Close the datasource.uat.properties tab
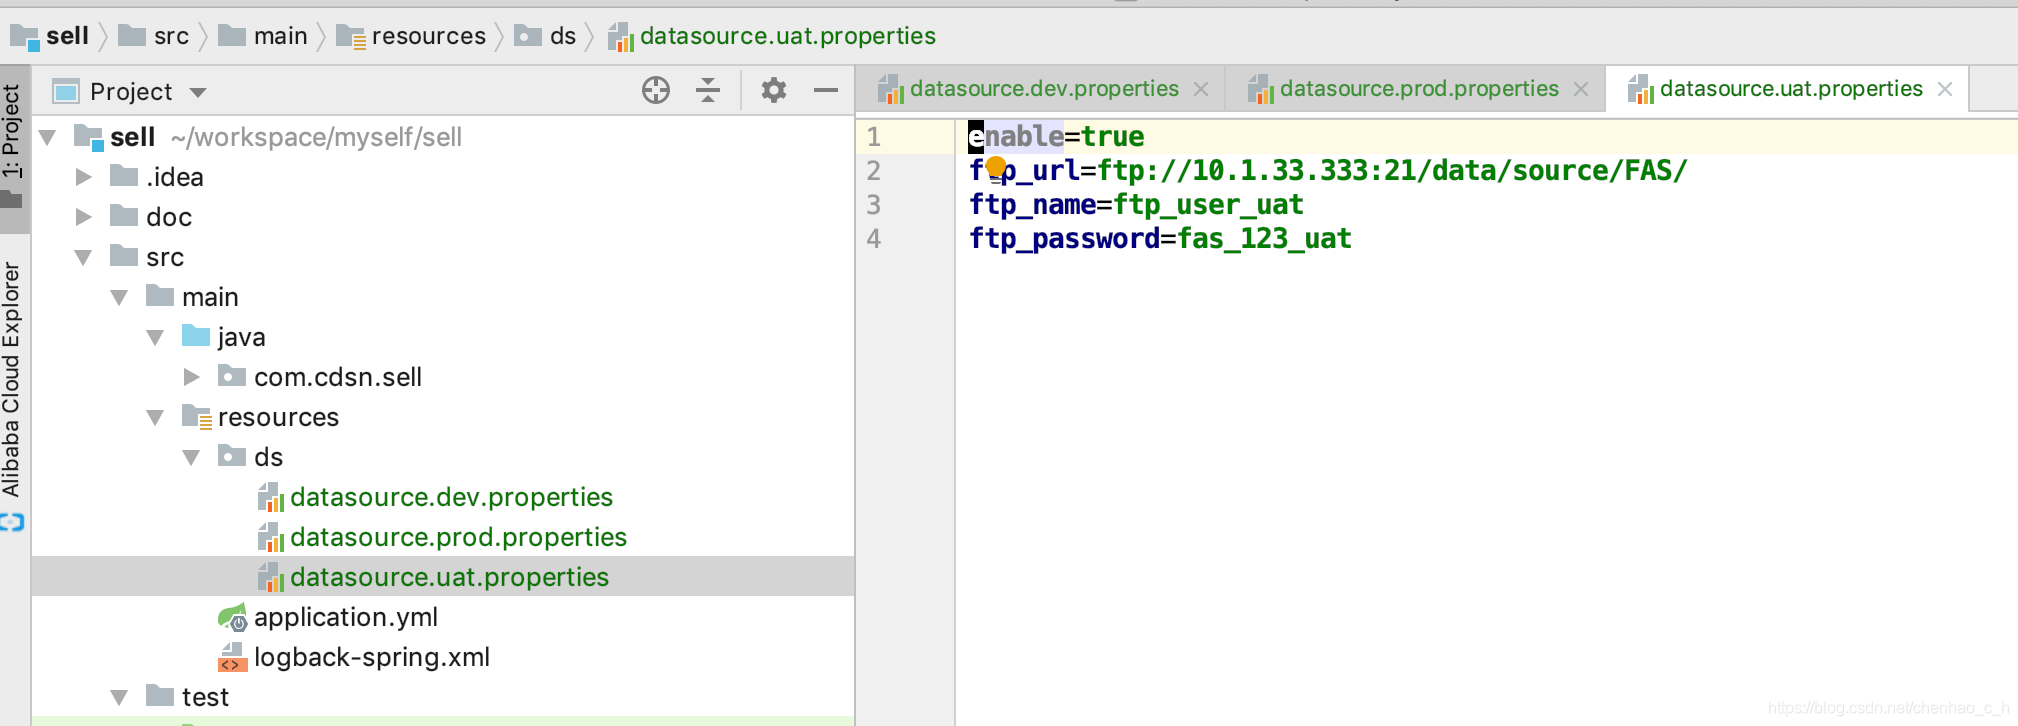 click(1945, 89)
